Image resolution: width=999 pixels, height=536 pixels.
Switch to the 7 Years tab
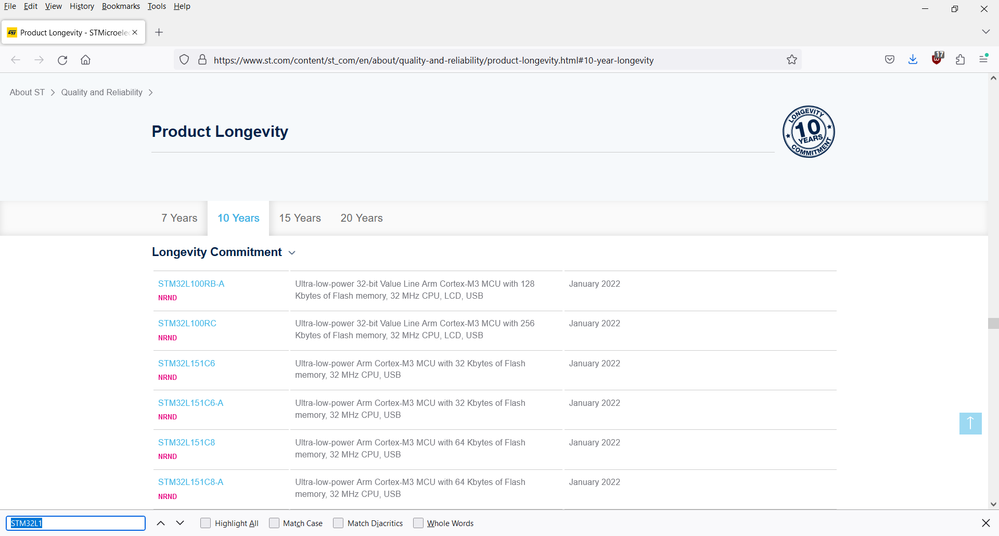click(179, 218)
